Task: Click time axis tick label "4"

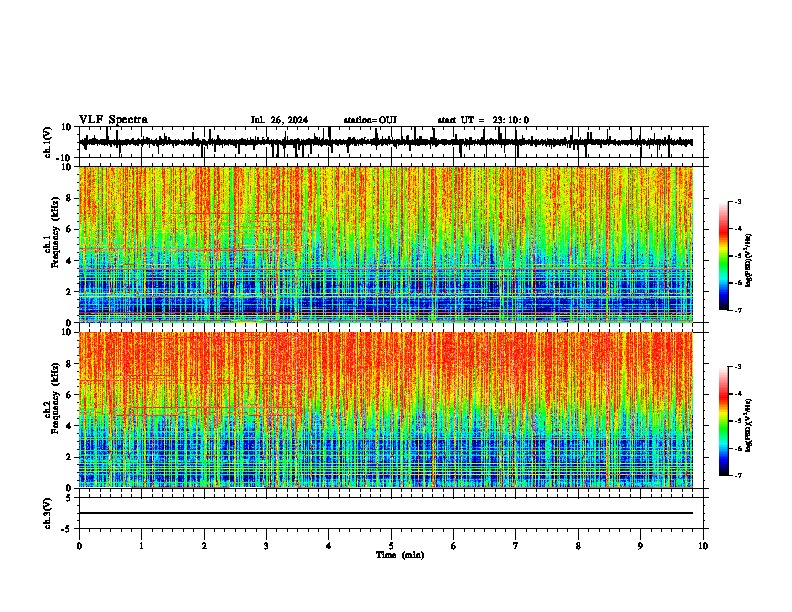Action: point(329,546)
